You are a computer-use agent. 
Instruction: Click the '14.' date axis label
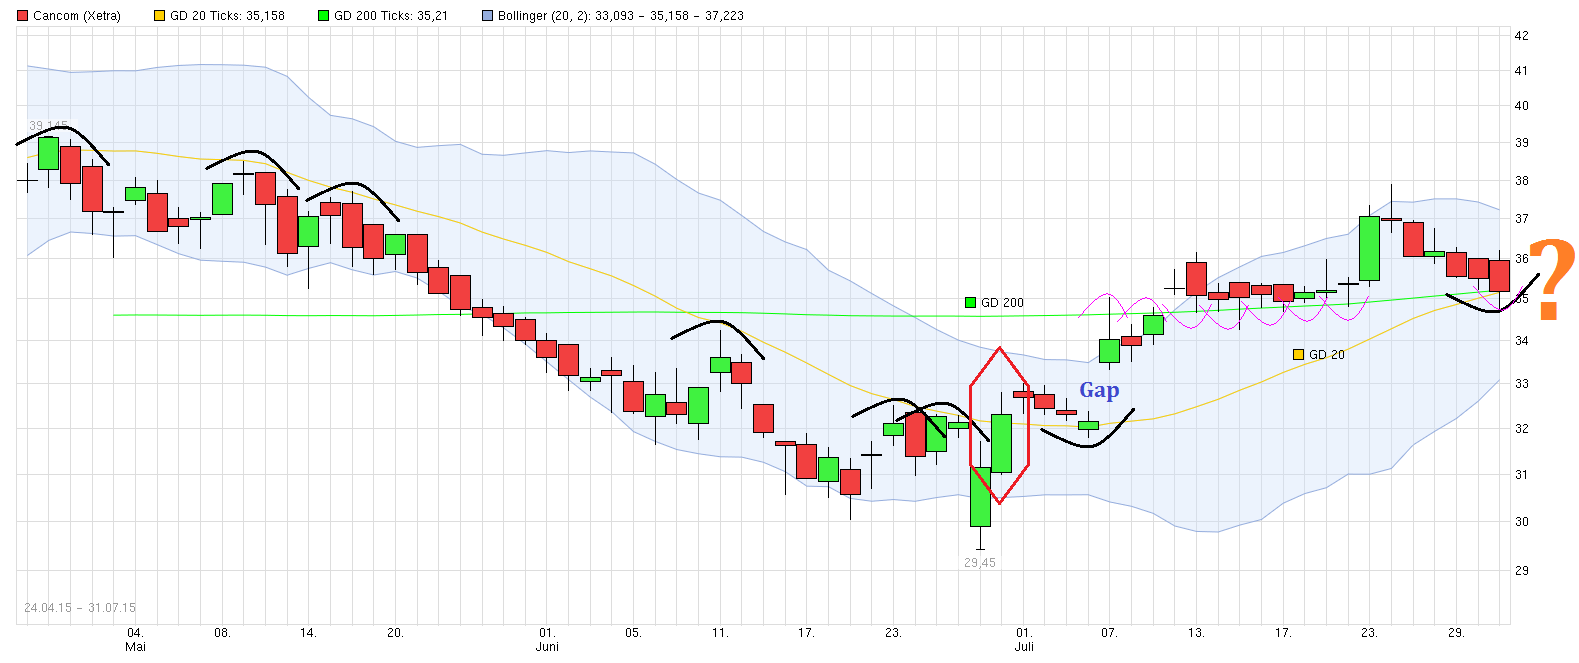coord(308,633)
